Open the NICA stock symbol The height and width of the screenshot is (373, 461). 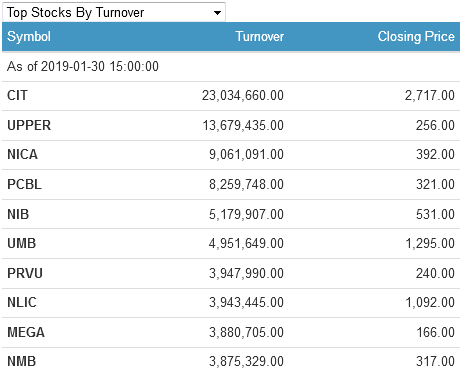click(22, 154)
